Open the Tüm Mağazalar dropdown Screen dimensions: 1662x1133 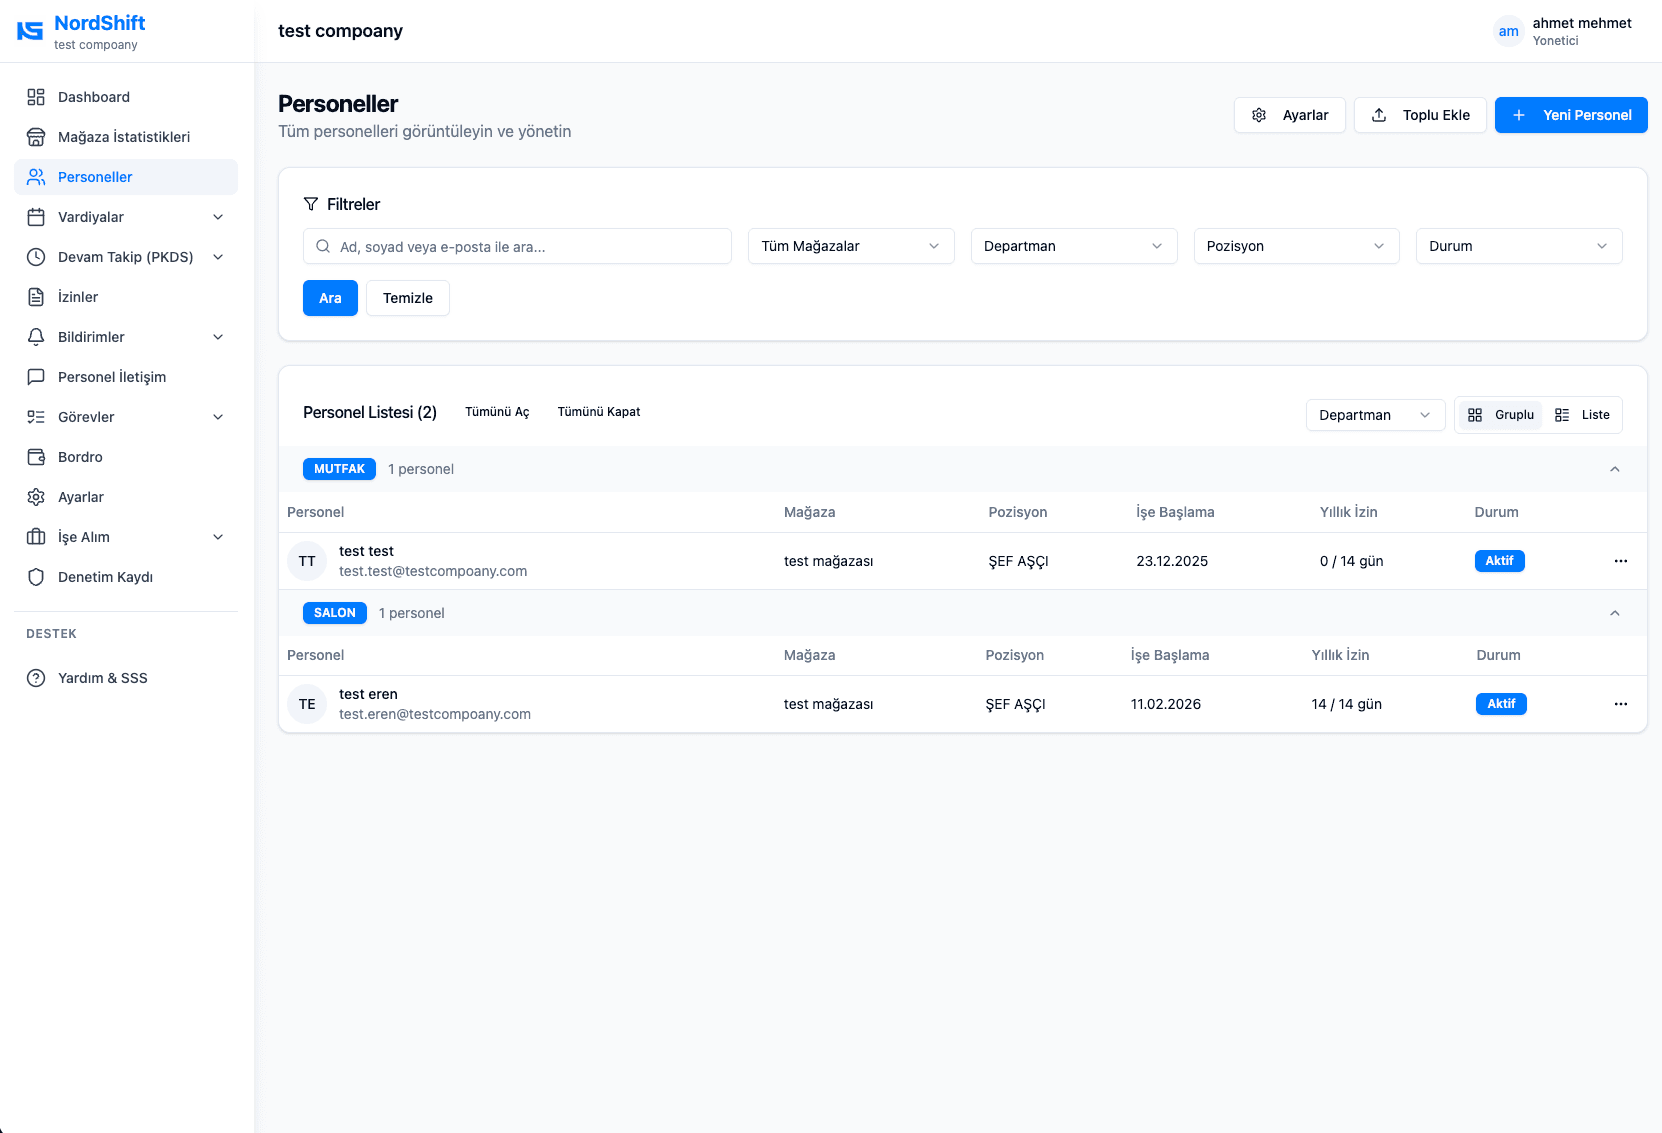point(851,246)
